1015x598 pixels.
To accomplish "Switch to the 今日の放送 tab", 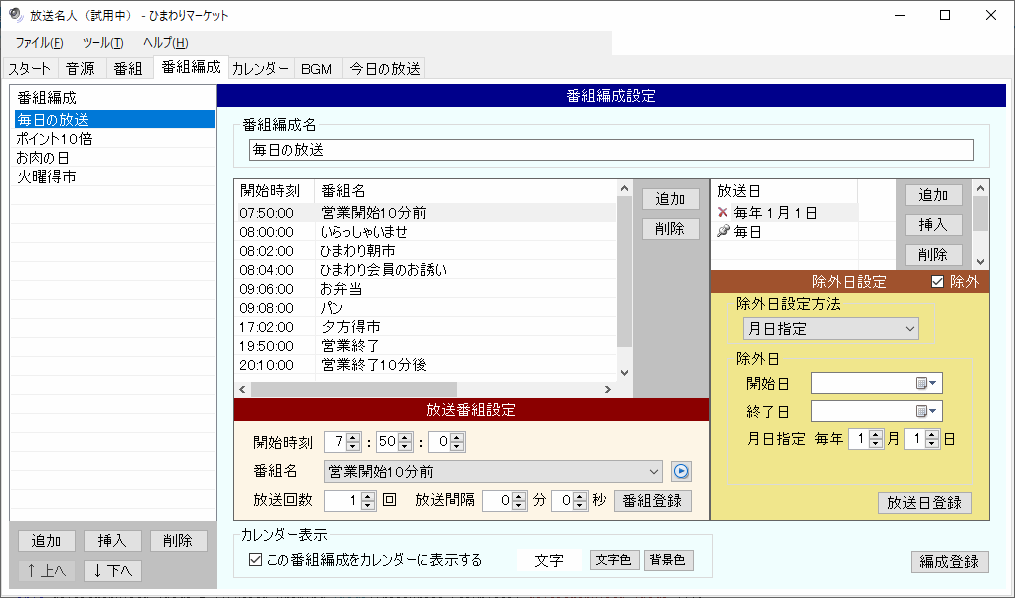I will click(x=384, y=68).
